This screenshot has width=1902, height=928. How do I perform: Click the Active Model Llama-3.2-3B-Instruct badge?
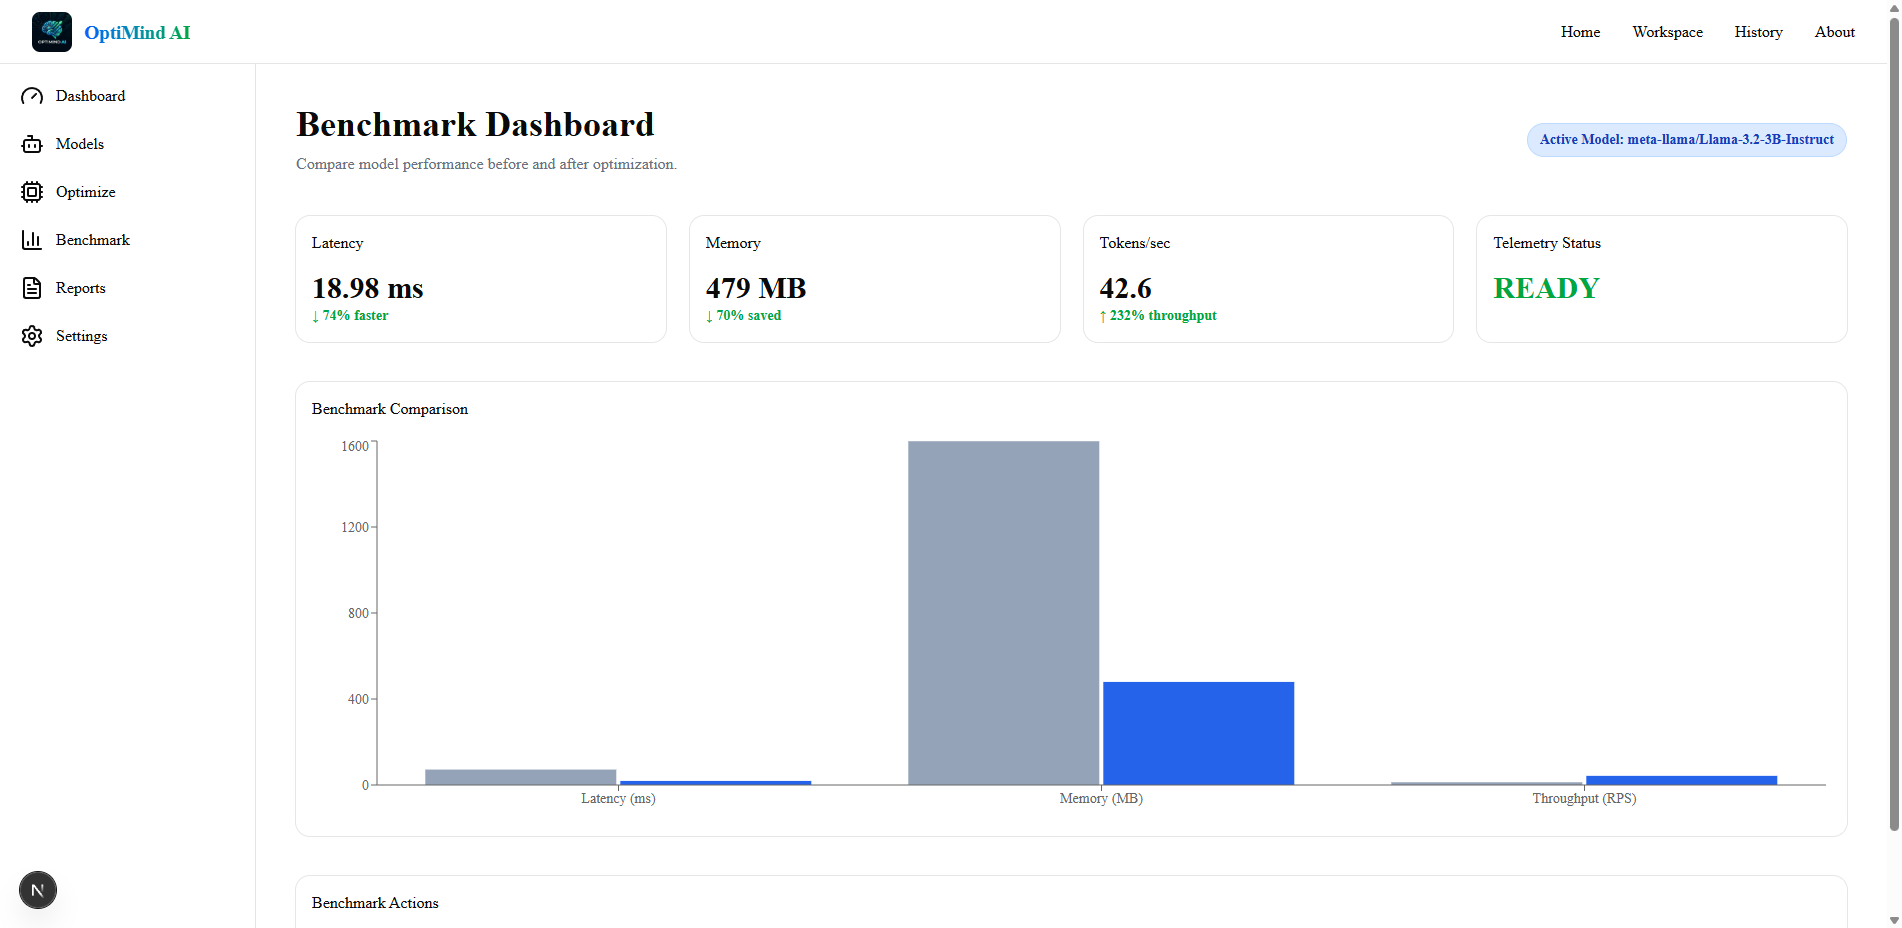coord(1686,140)
